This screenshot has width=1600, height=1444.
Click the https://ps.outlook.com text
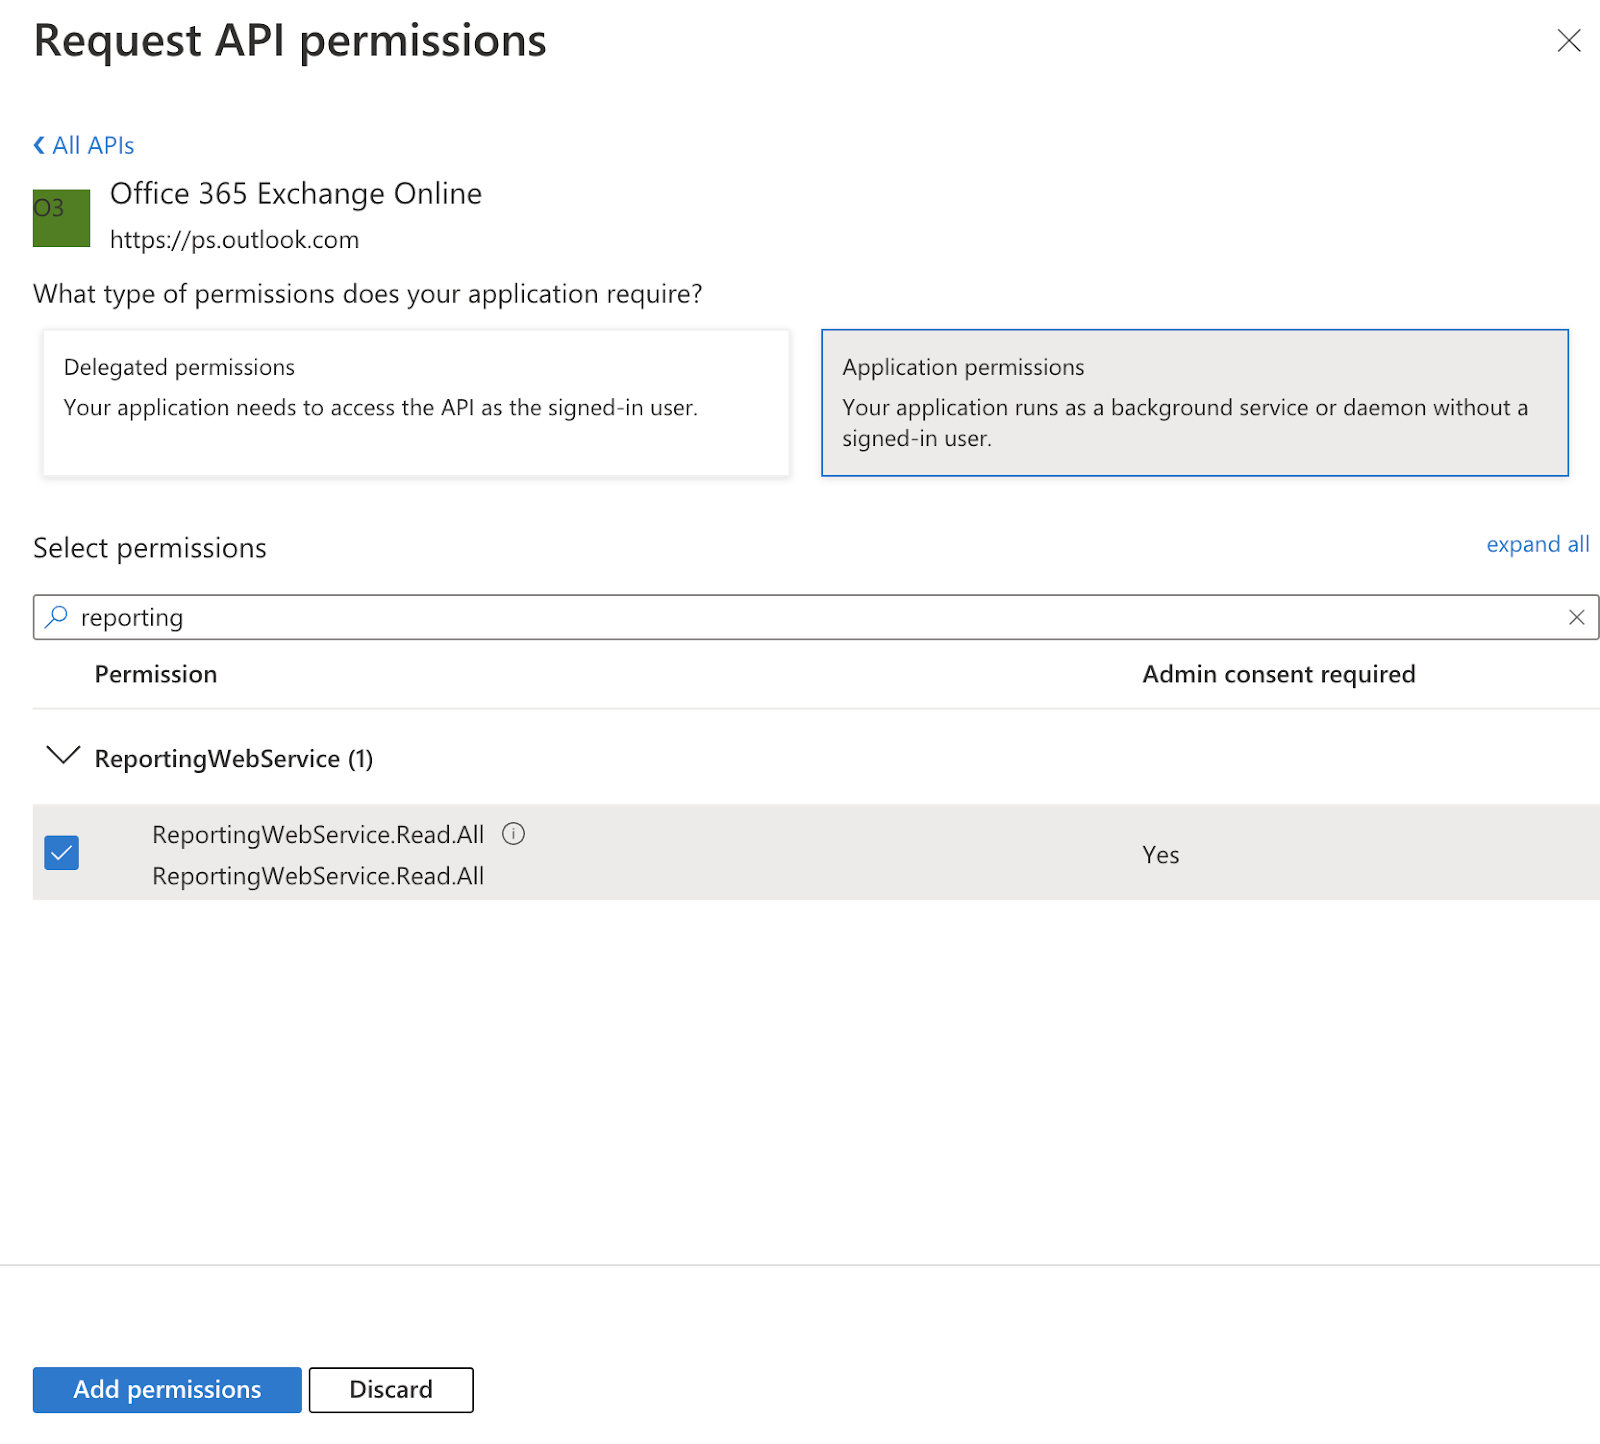tap(234, 240)
